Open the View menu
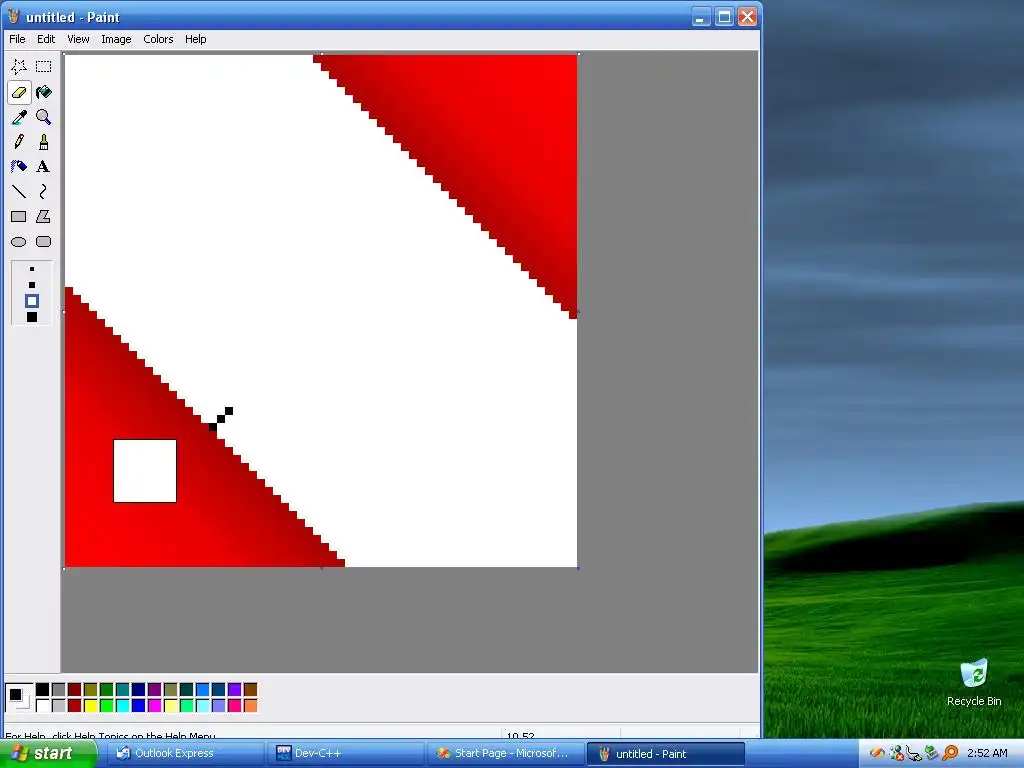 click(78, 39)
